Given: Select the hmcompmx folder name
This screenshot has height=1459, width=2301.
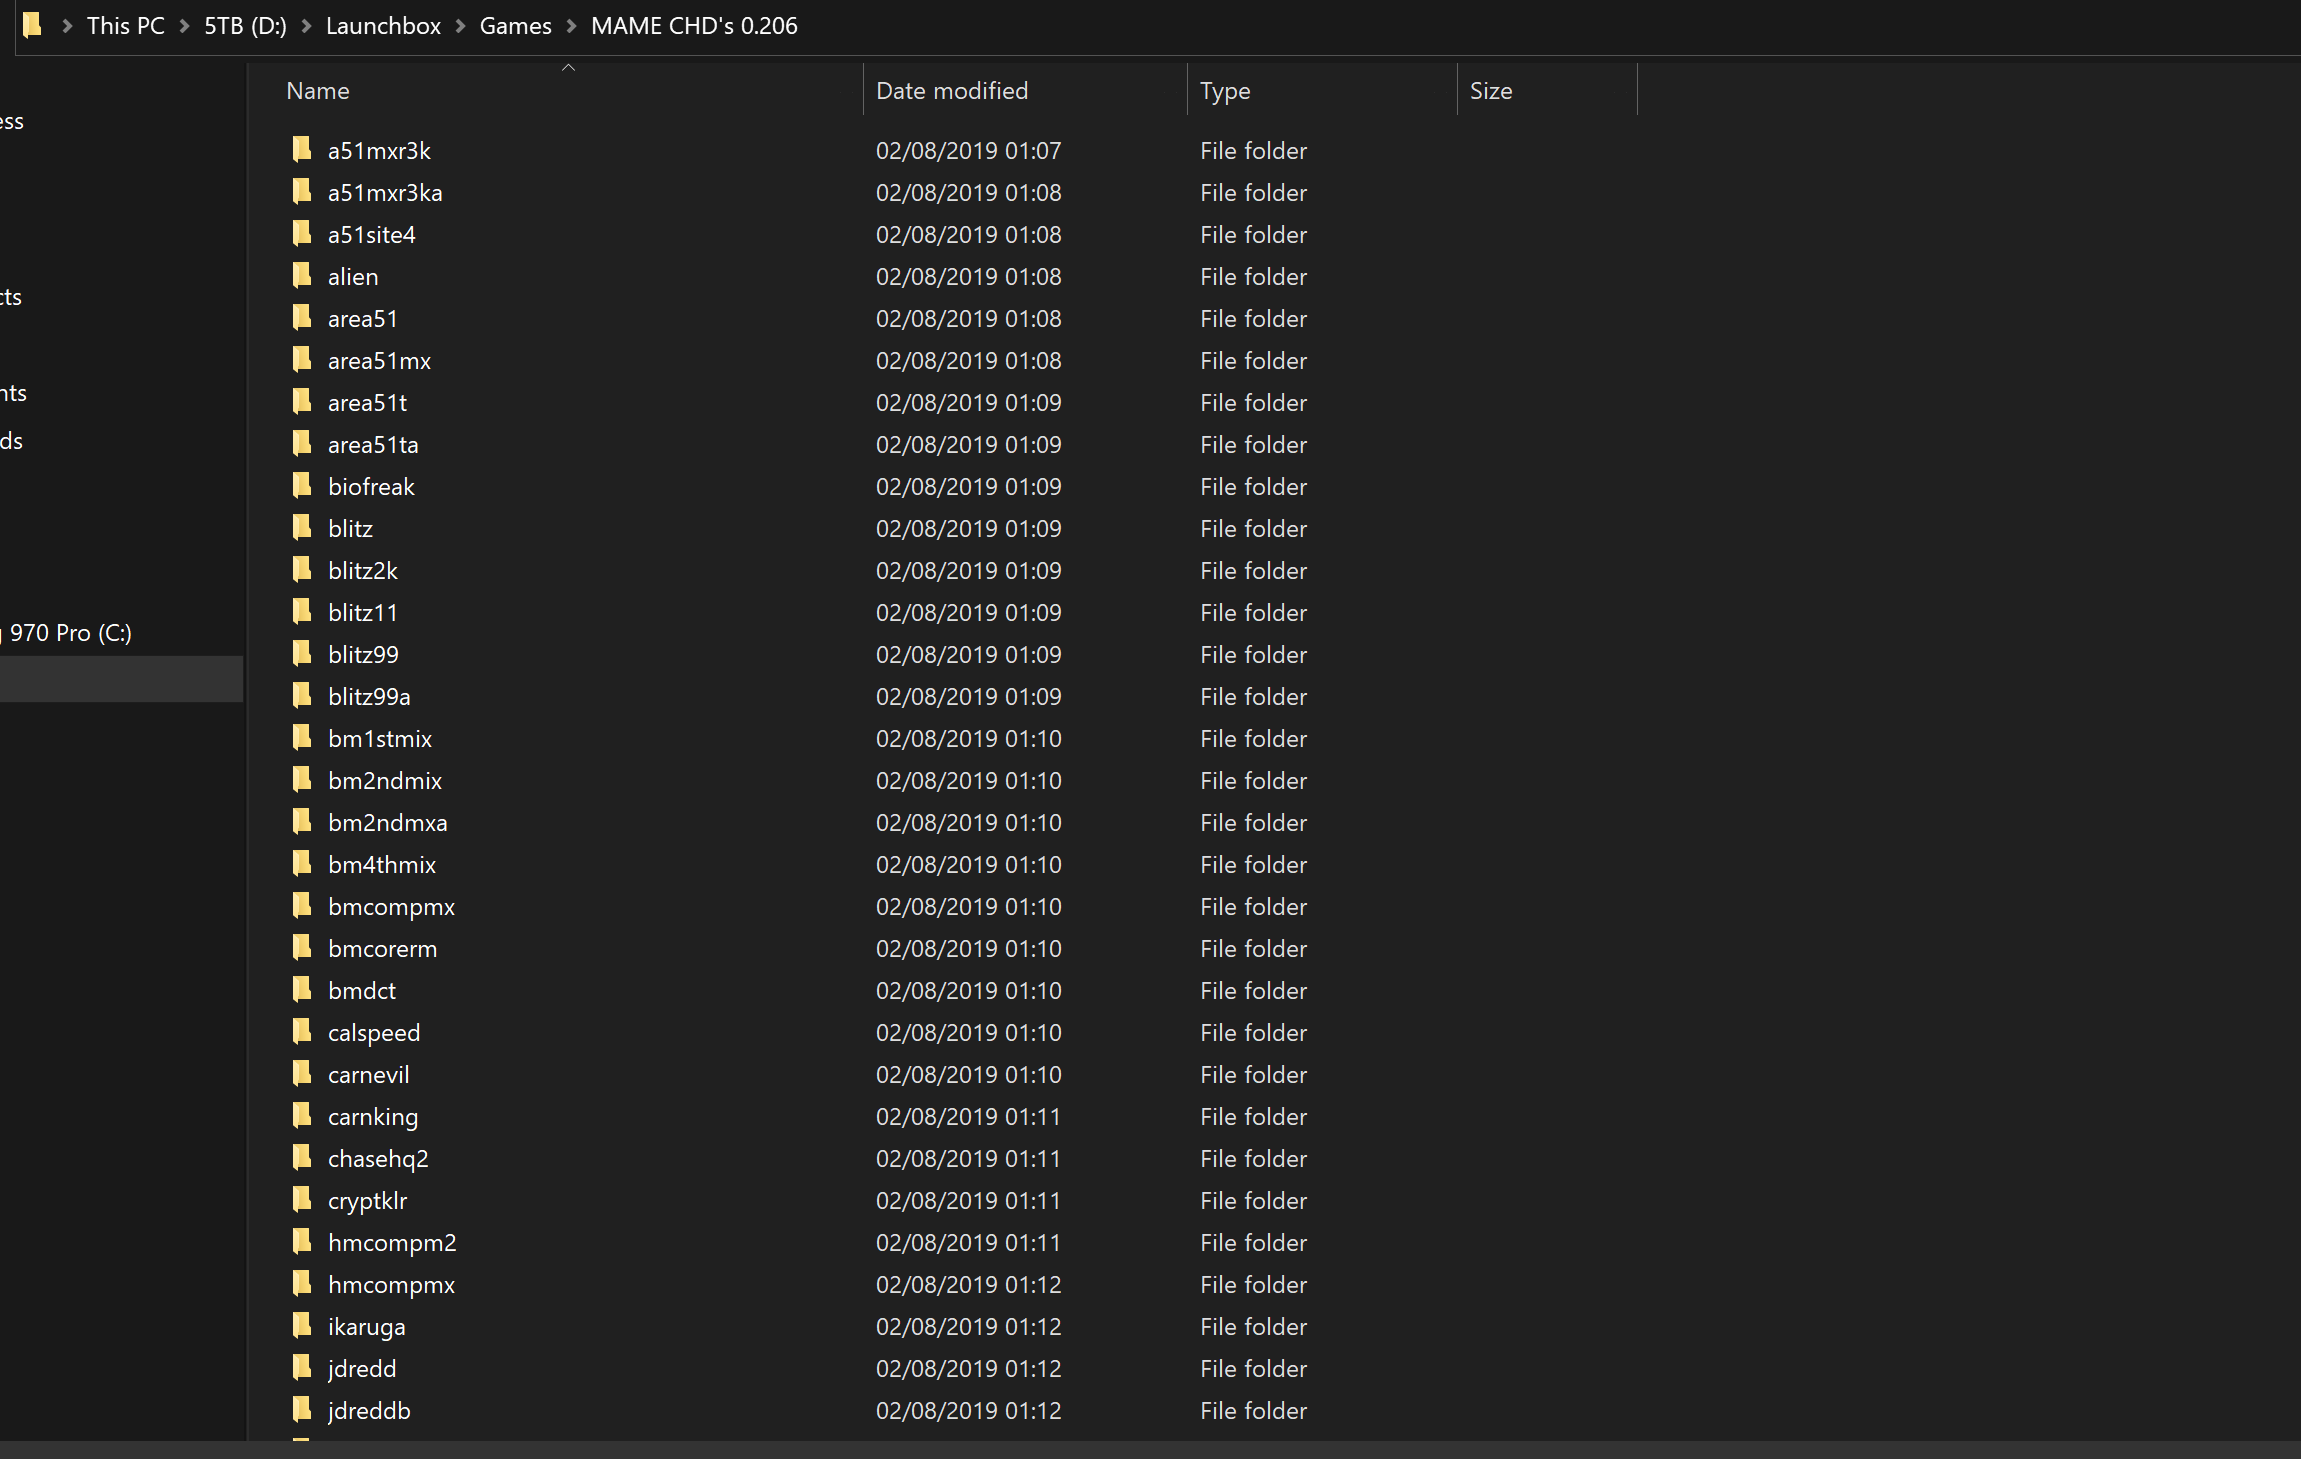Looking at the screenshot, I should [x=391, y=1285].
